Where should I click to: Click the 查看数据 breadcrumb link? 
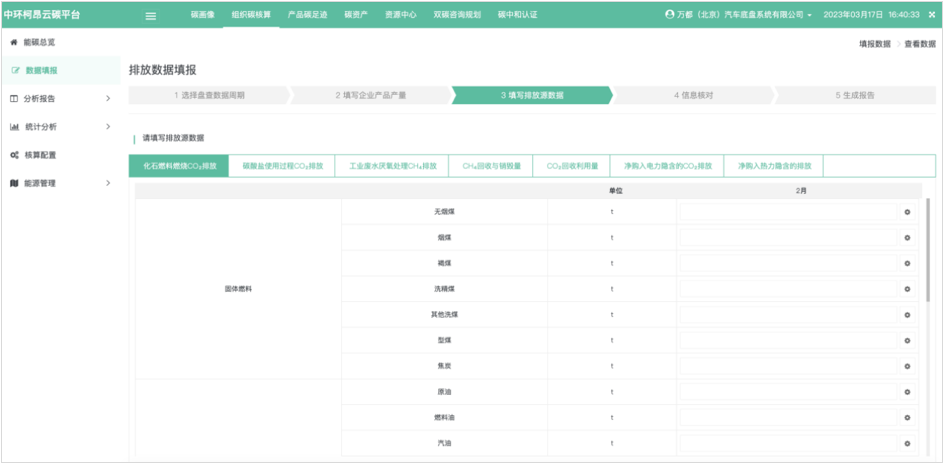920,44
